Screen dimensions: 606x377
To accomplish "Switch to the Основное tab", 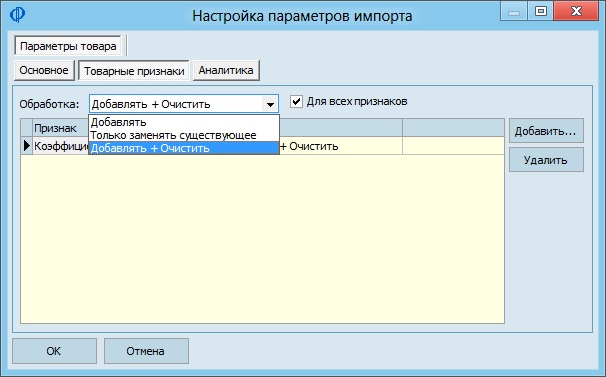I will [44, 70].
